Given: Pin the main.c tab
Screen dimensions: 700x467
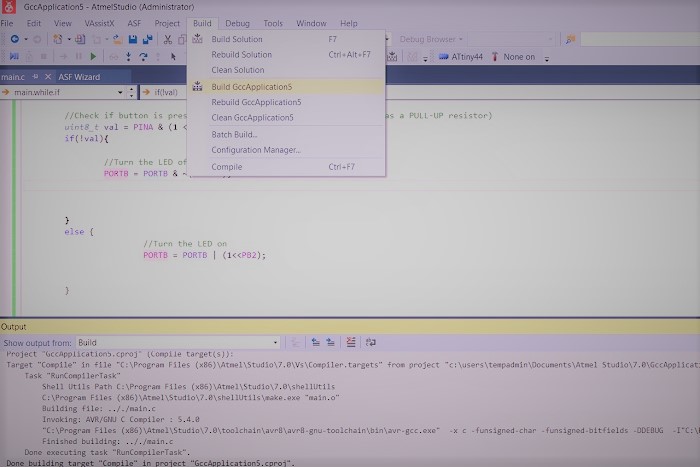Looking at the screenshot, I should point(35,77).
